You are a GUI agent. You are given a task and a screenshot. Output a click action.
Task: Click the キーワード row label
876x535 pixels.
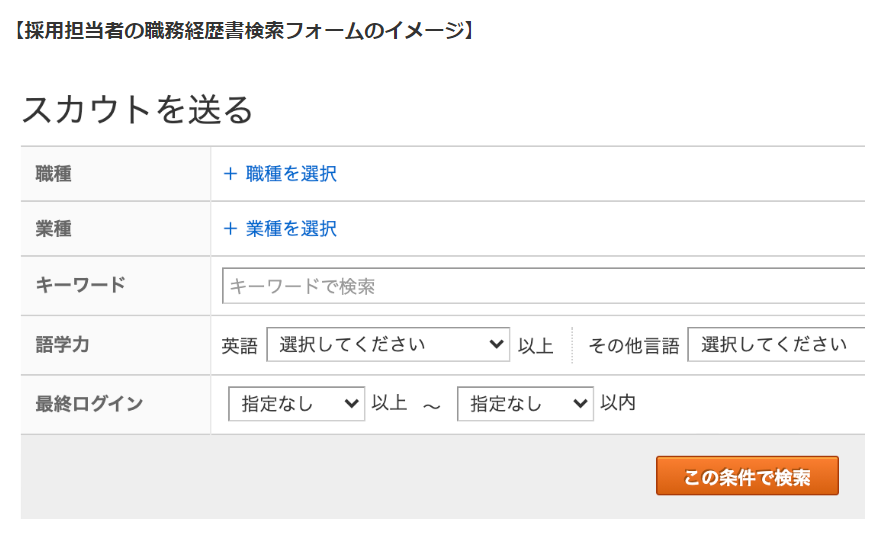pyautogui.click(x=81, y=285)
